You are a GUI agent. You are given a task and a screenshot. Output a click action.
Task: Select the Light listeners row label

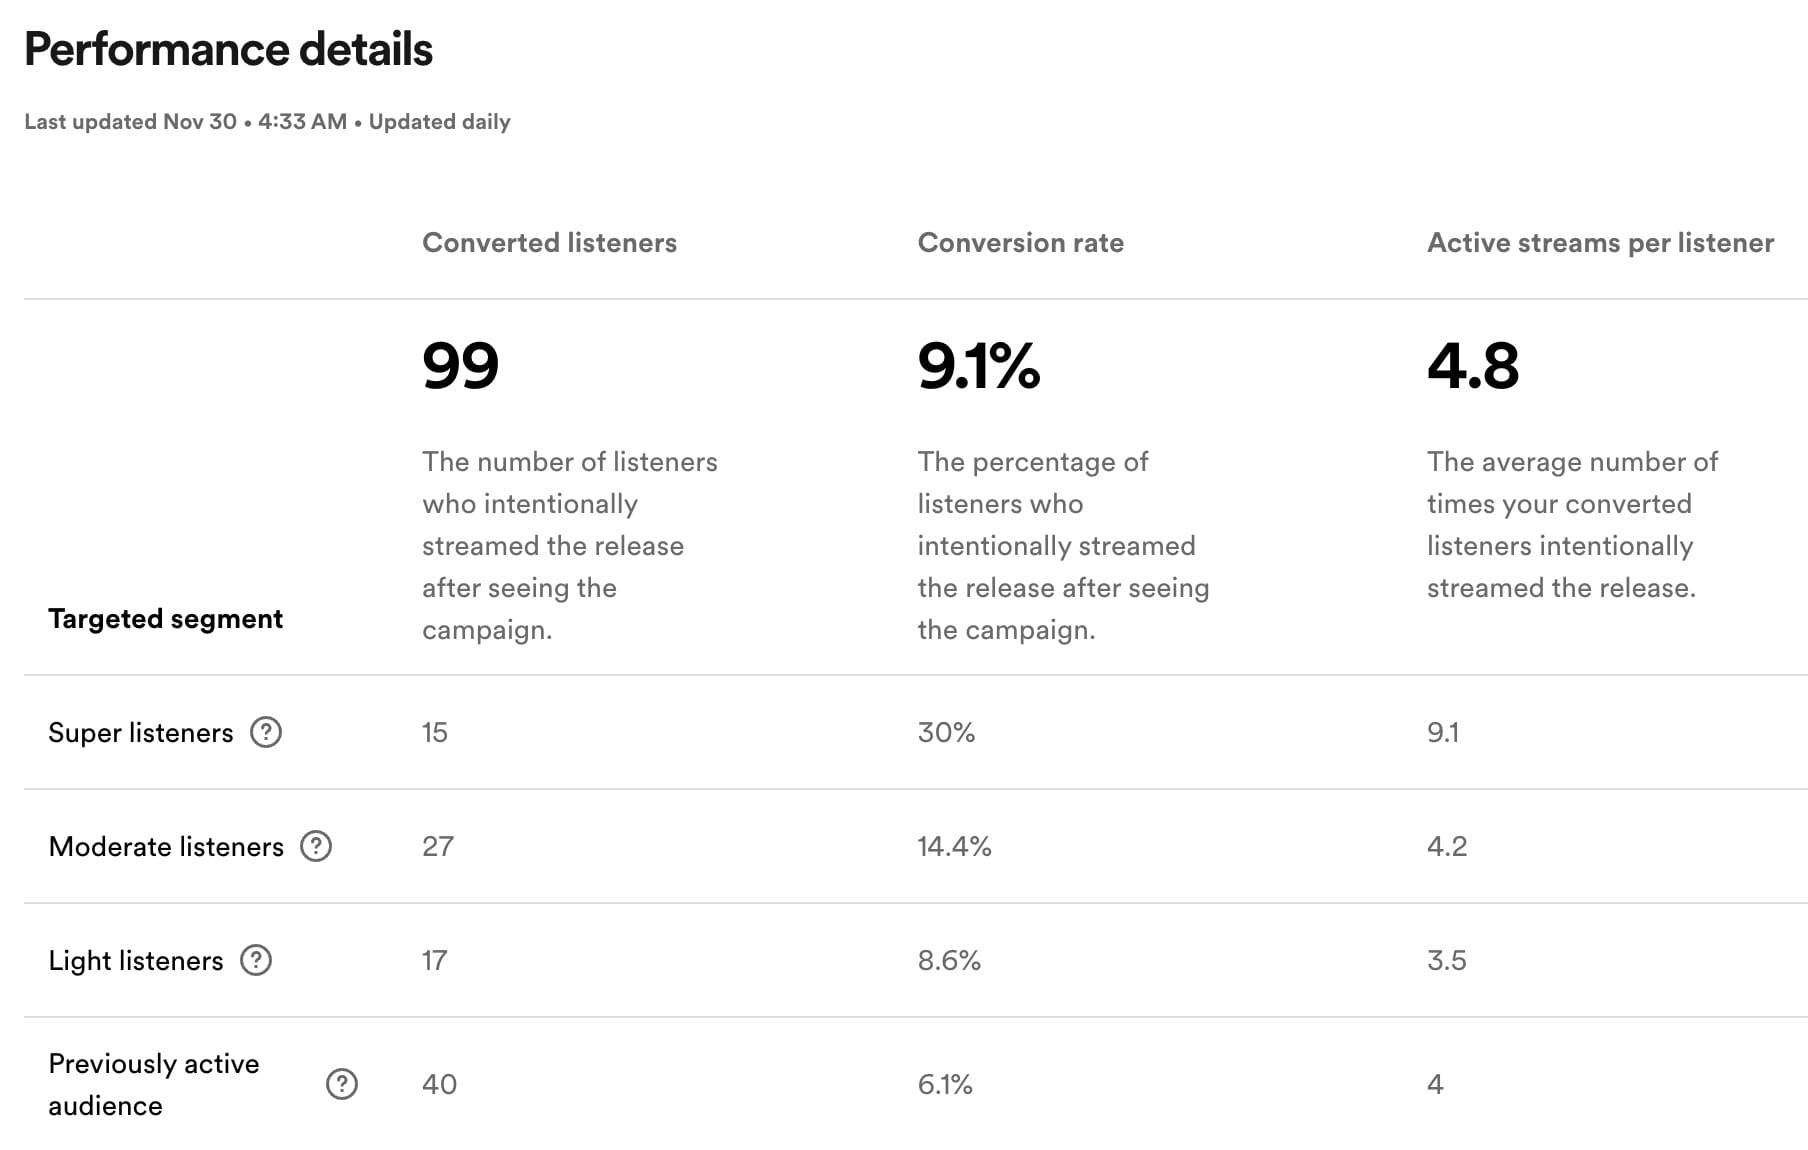pyautogui.click(x=135, y=961)
